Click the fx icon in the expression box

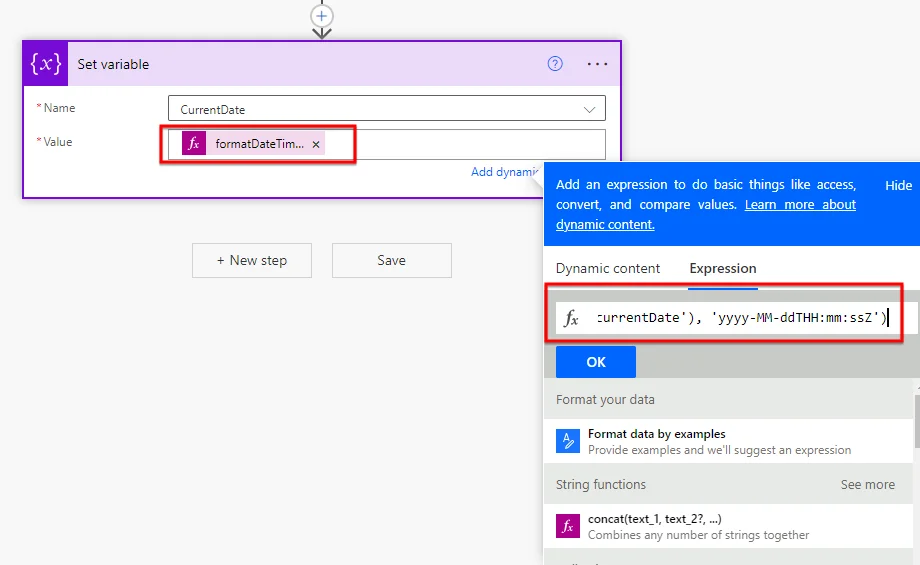[x=572, y=318]
